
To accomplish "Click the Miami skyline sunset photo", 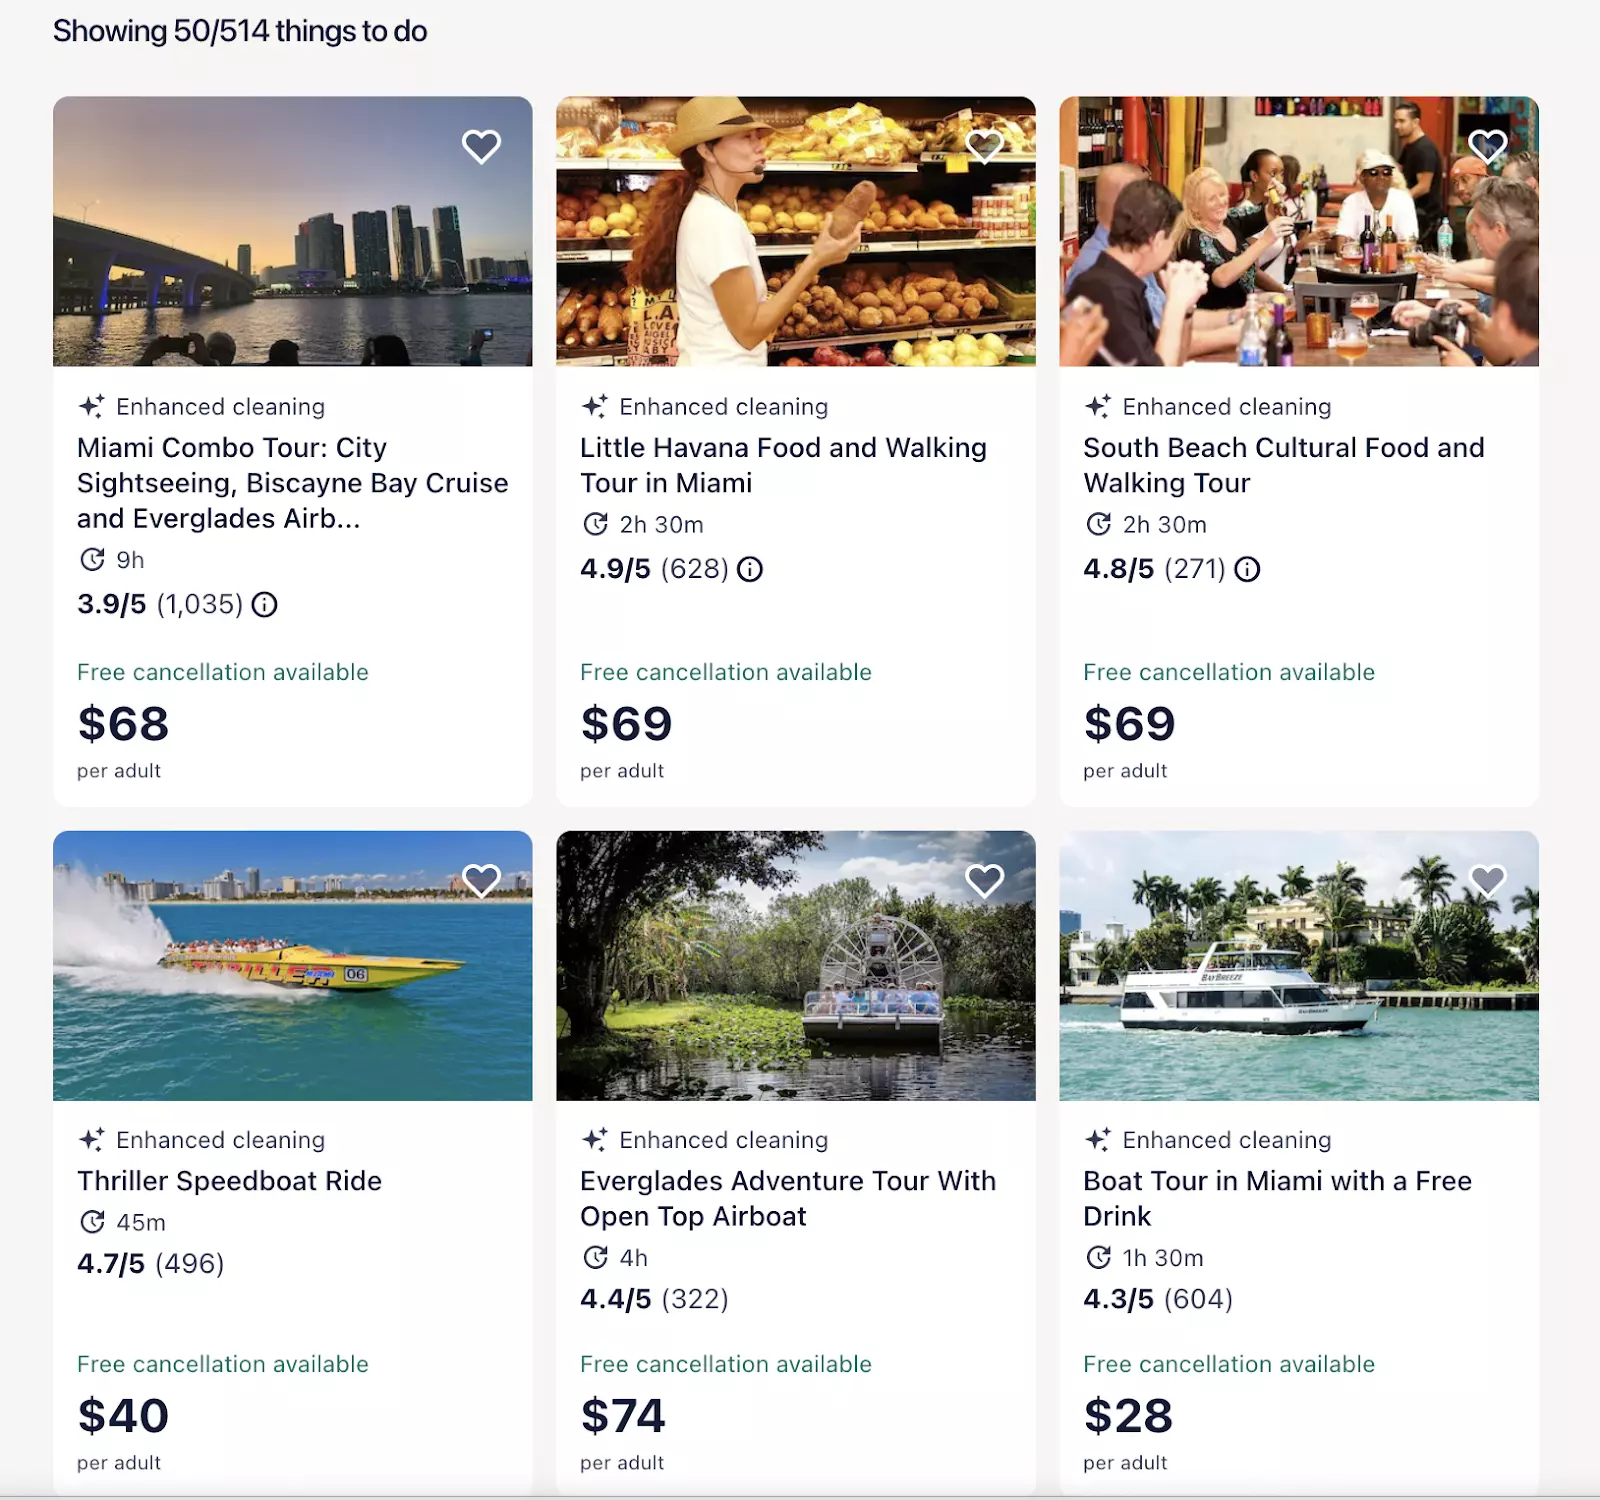I will (x=293, y=231).
